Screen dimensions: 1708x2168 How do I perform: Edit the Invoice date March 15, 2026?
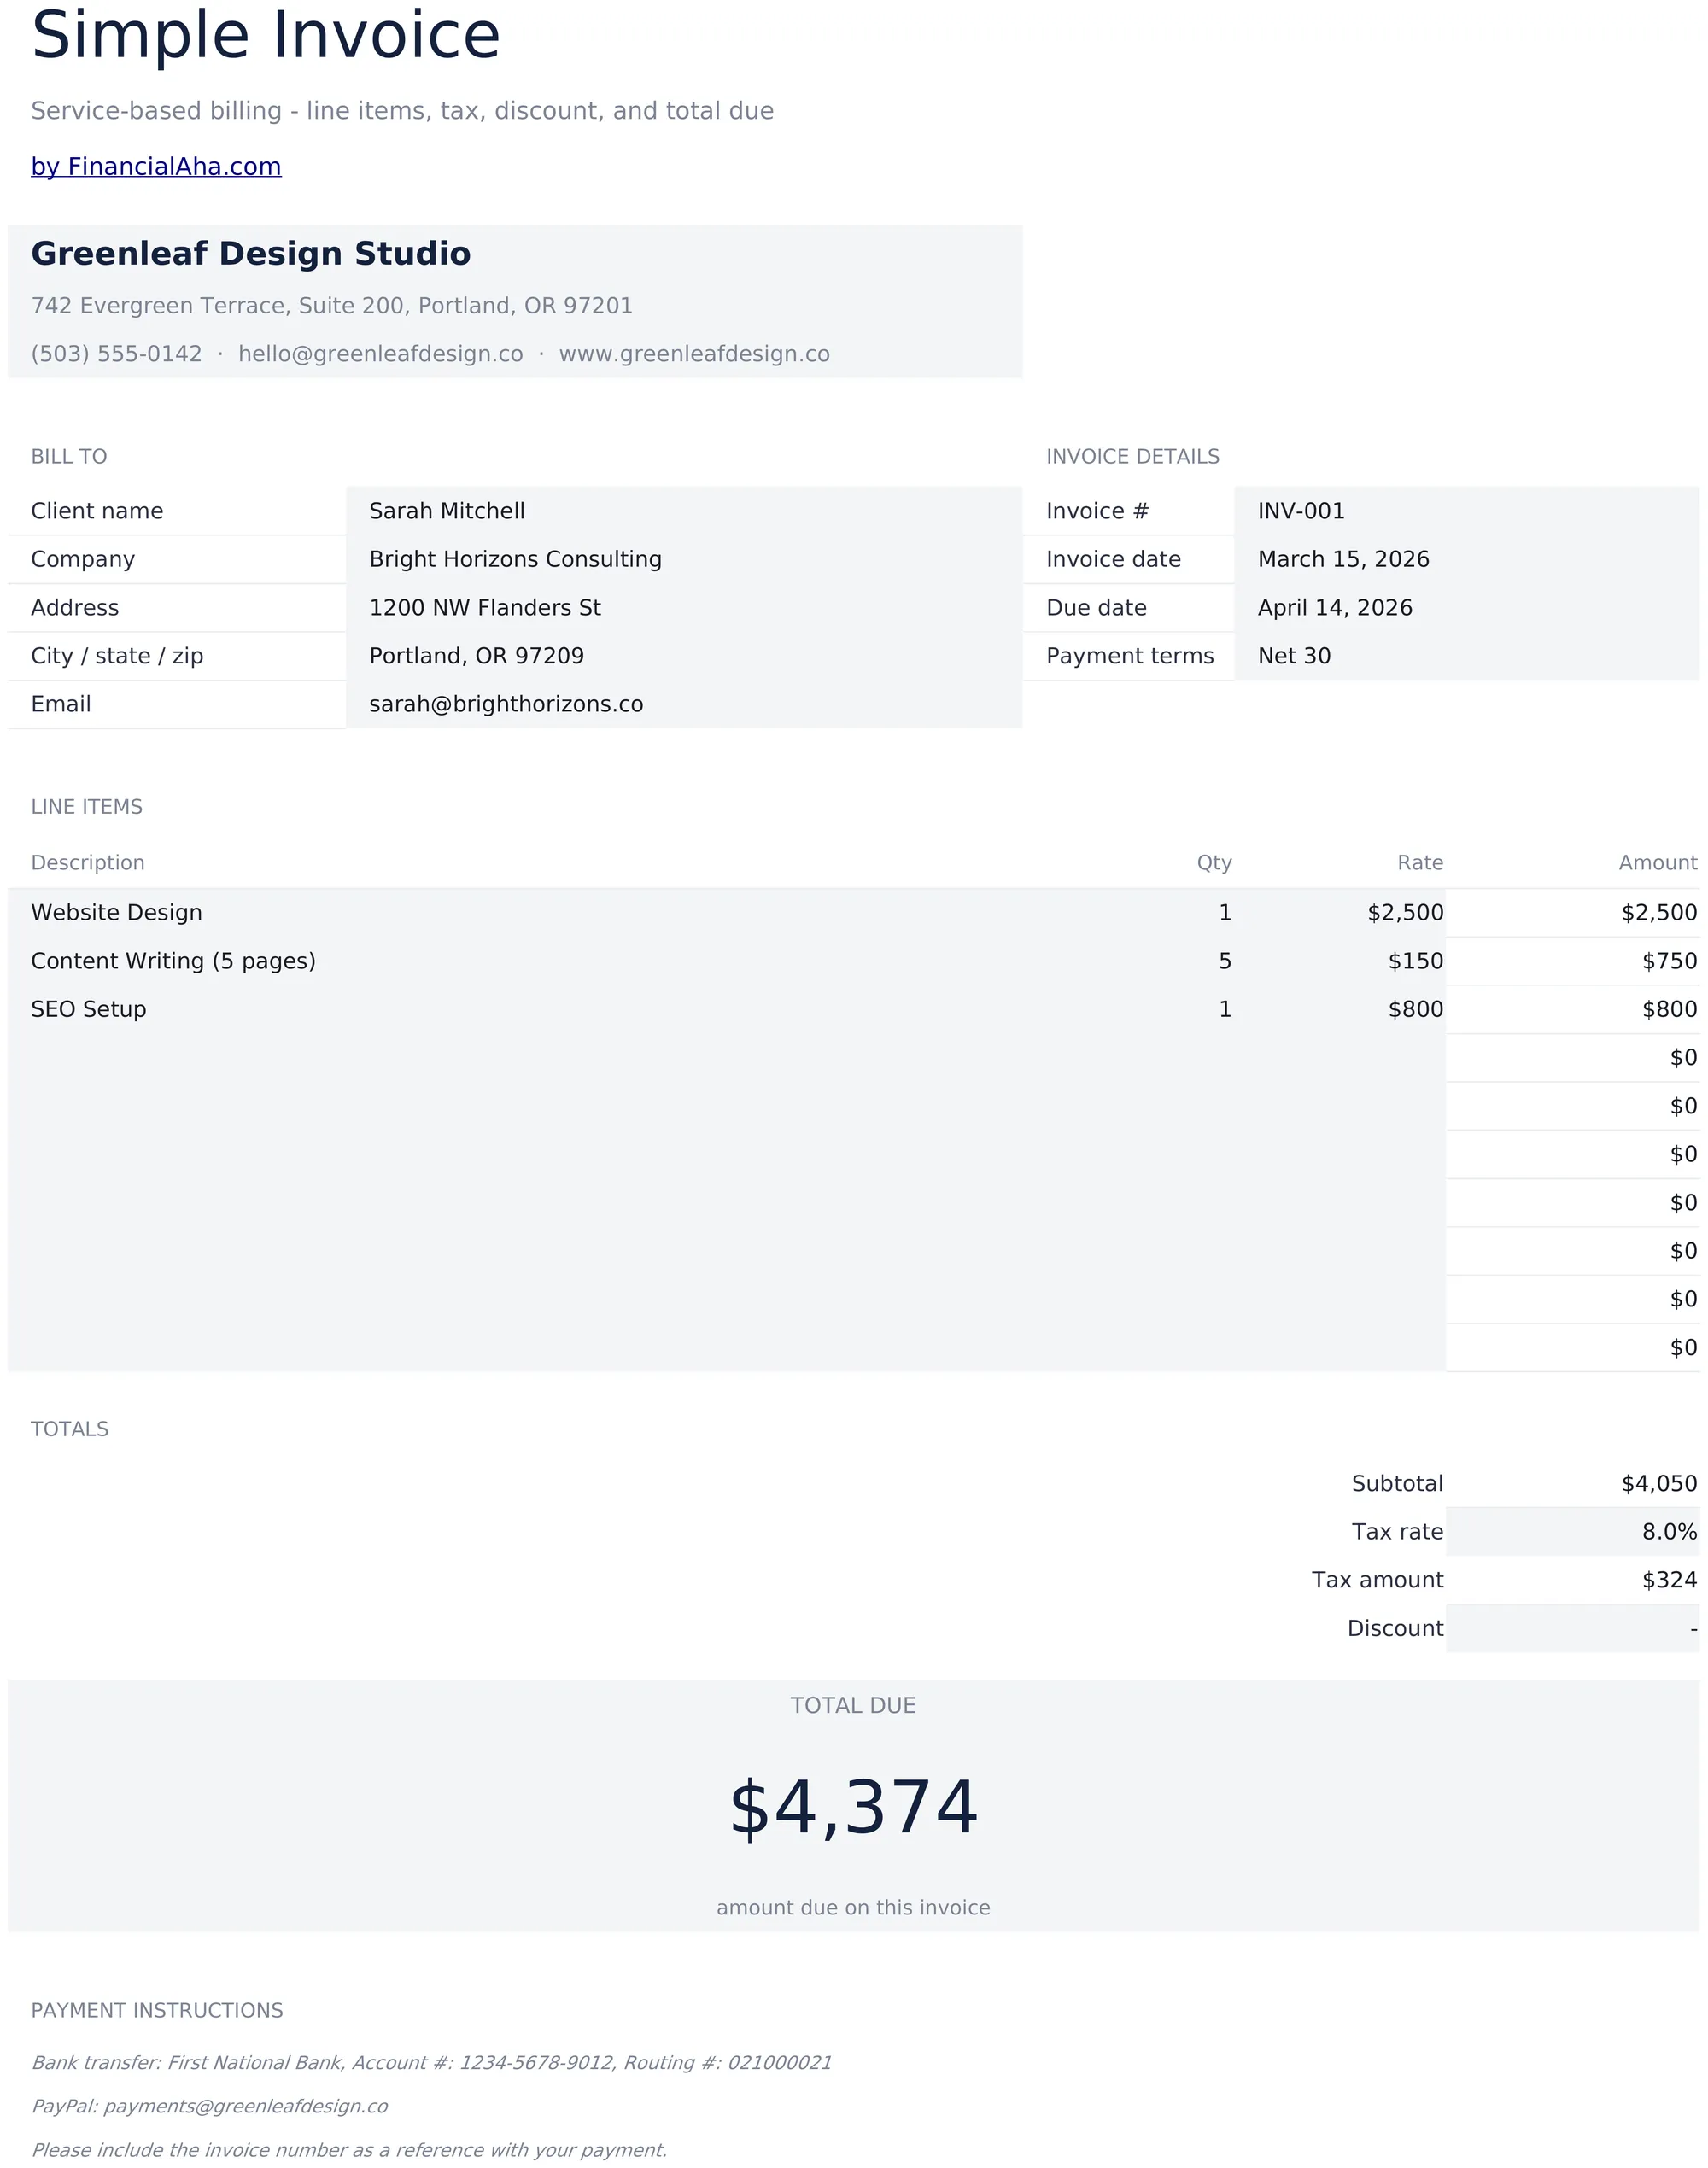click(1467, 559)
